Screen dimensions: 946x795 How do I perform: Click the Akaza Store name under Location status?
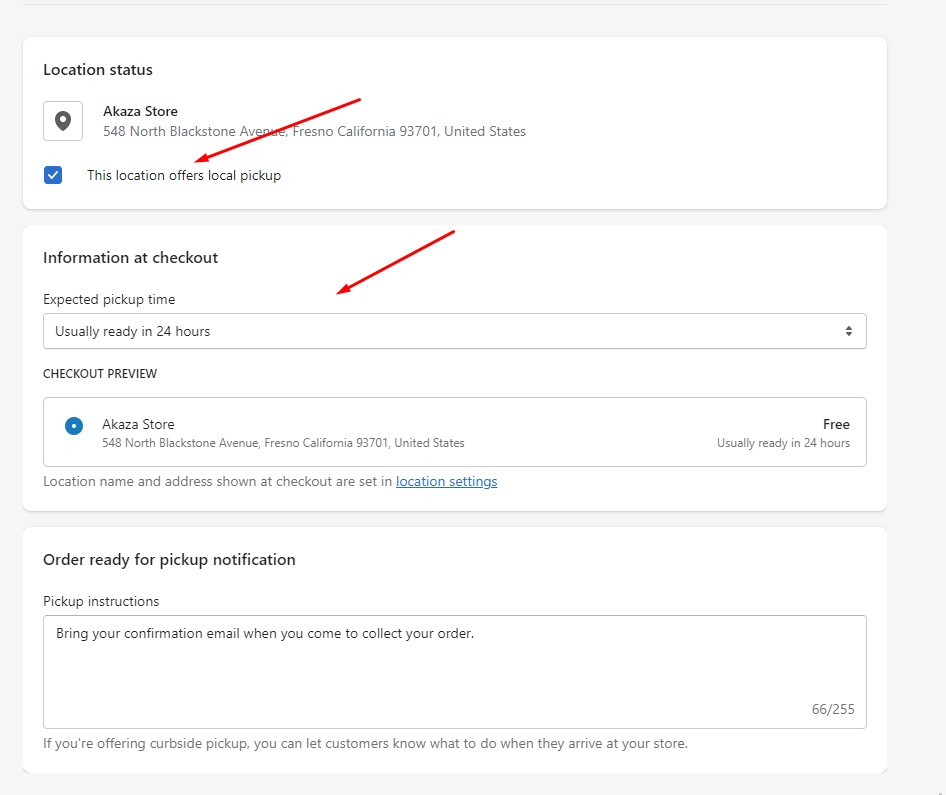click(140, 111)
